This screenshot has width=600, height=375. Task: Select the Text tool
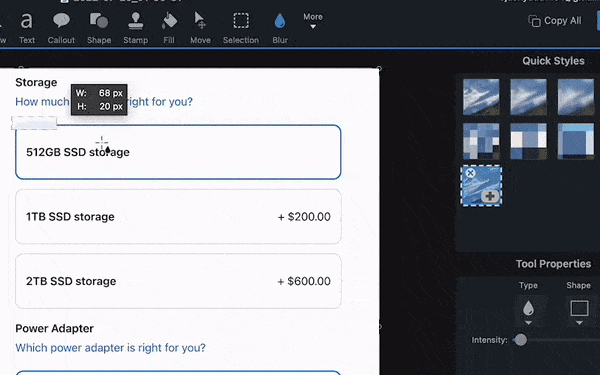pos(27,28)
